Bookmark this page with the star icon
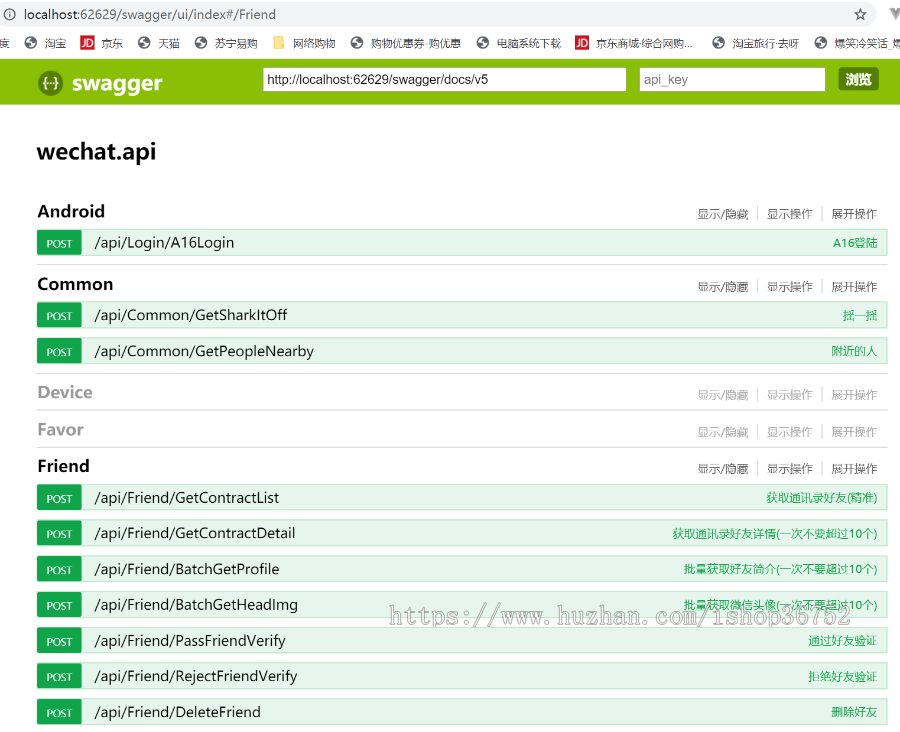 [x=860, y=15]
